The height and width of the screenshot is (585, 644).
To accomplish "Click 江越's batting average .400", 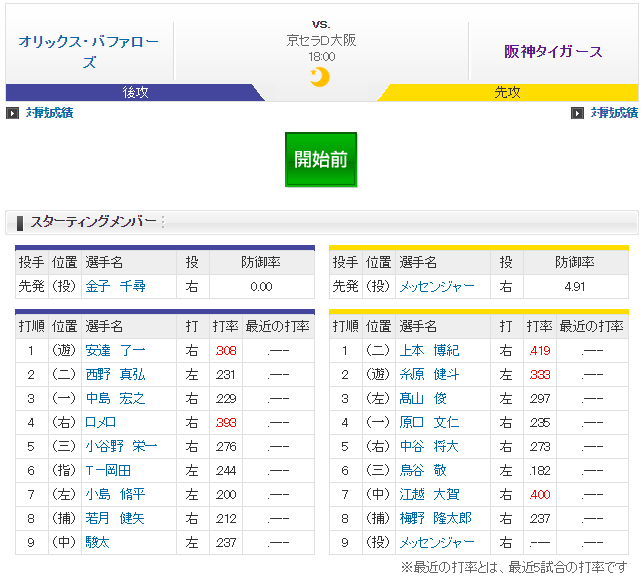I will (x=540, y=494).
